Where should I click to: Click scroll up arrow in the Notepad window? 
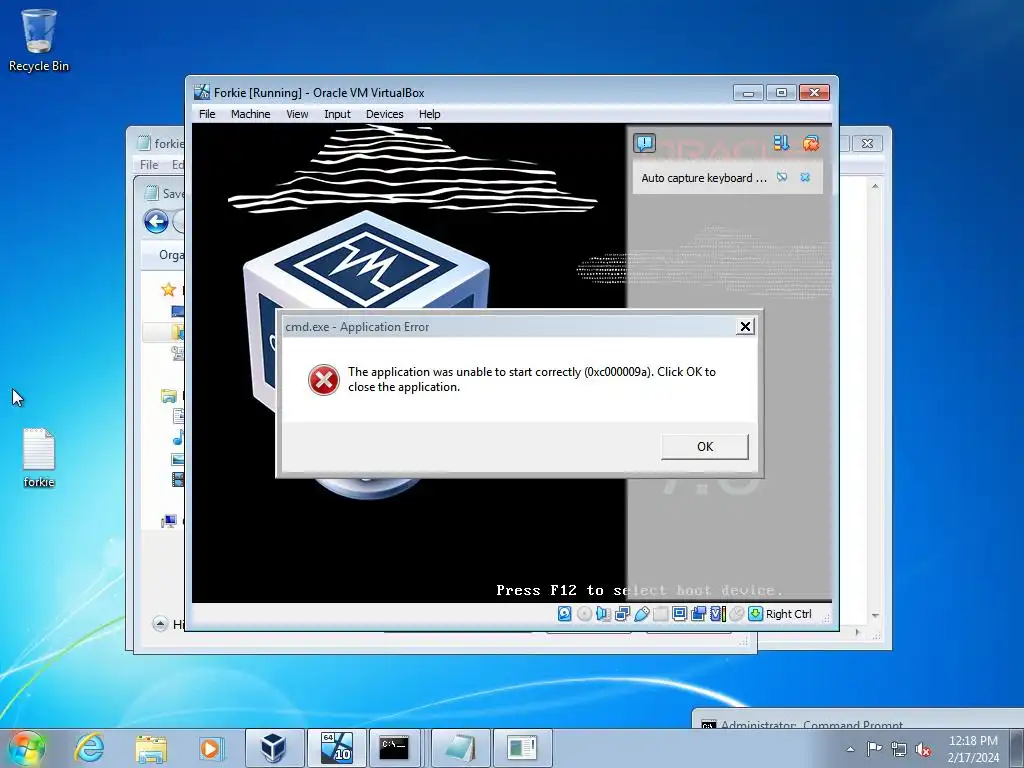875,187
